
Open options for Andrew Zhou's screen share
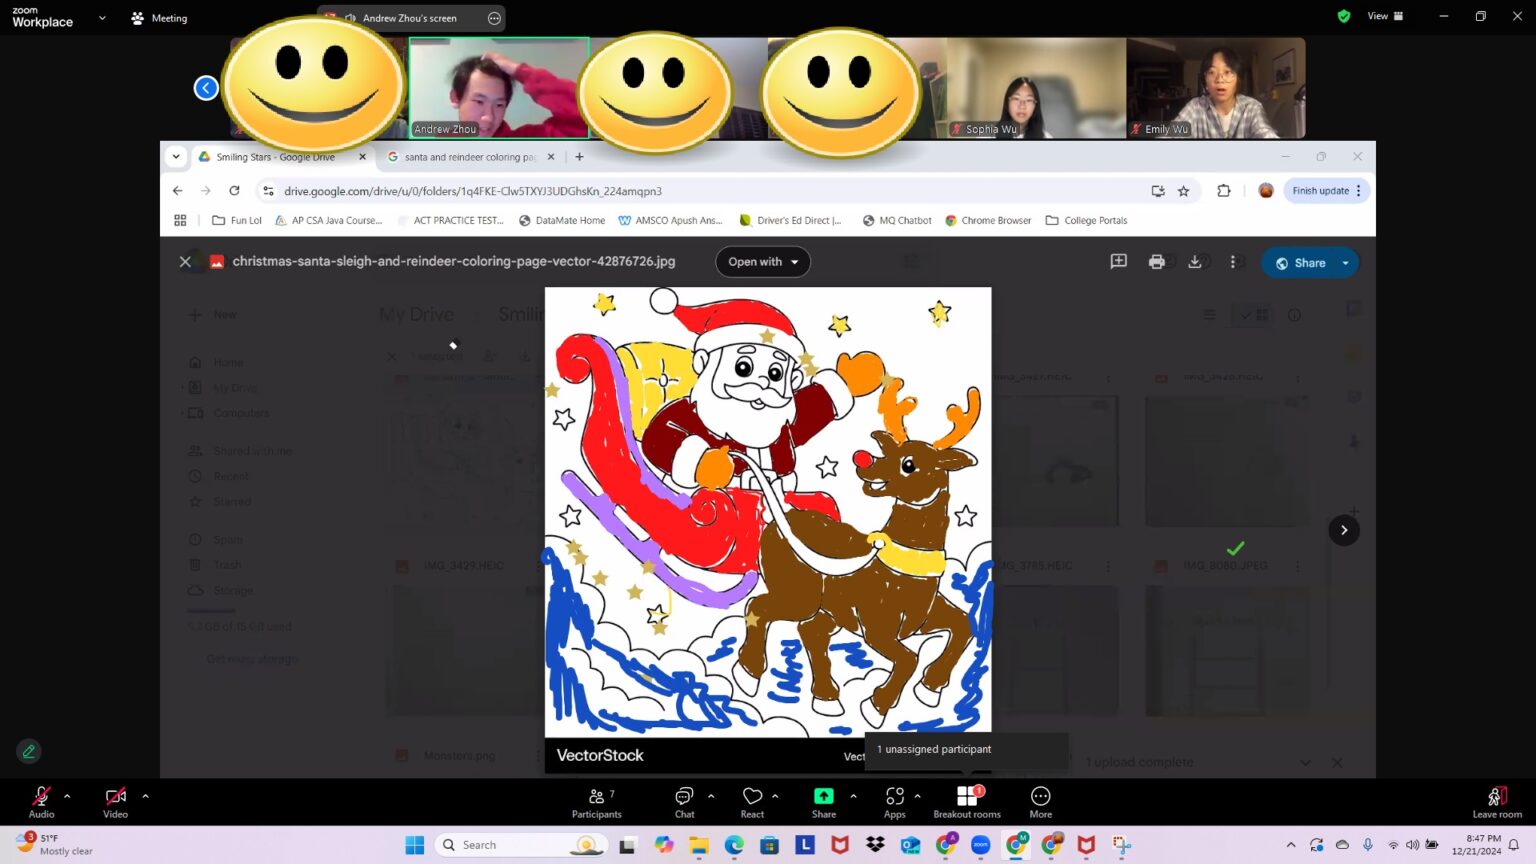click(x=494, y=18)
